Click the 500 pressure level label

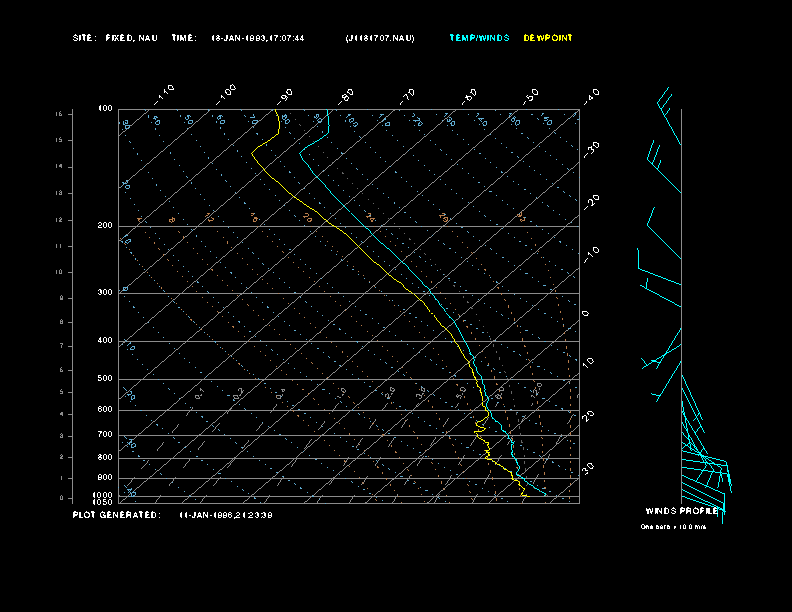(x=104, y=379)
